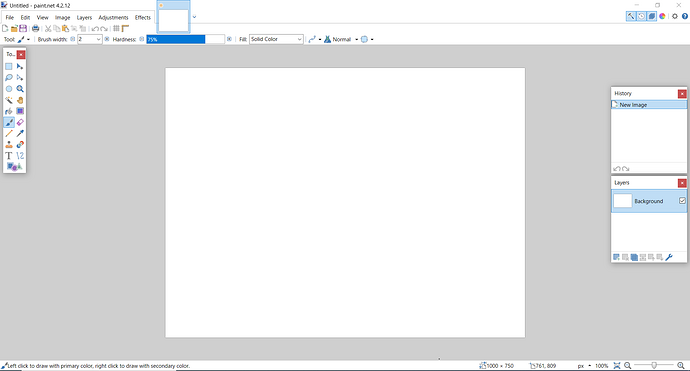Select the Paint Bucket tool
Image resolution: width=690 pixels, height=371 pixels.
tap(9, 111)
